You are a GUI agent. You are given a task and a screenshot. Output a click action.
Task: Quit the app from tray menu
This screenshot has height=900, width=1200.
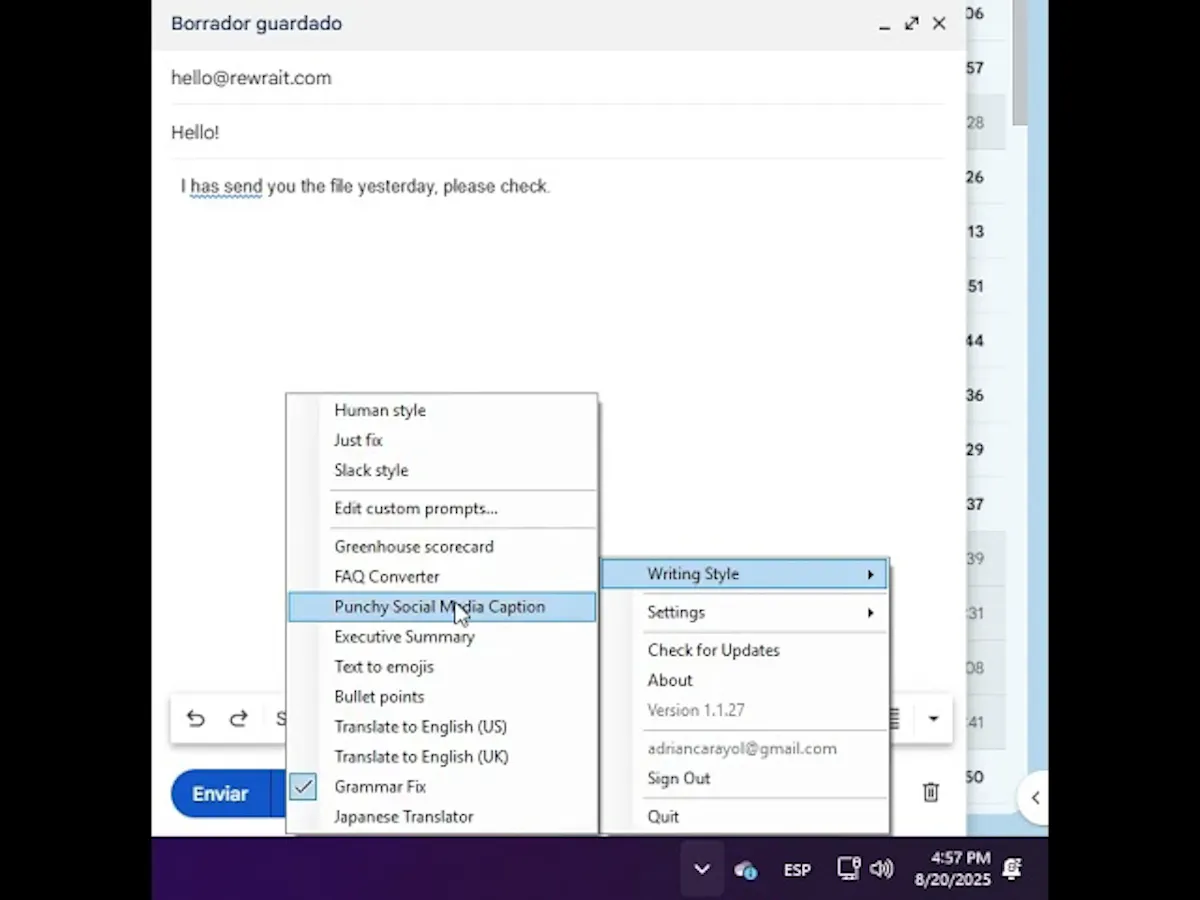[743, 816]
